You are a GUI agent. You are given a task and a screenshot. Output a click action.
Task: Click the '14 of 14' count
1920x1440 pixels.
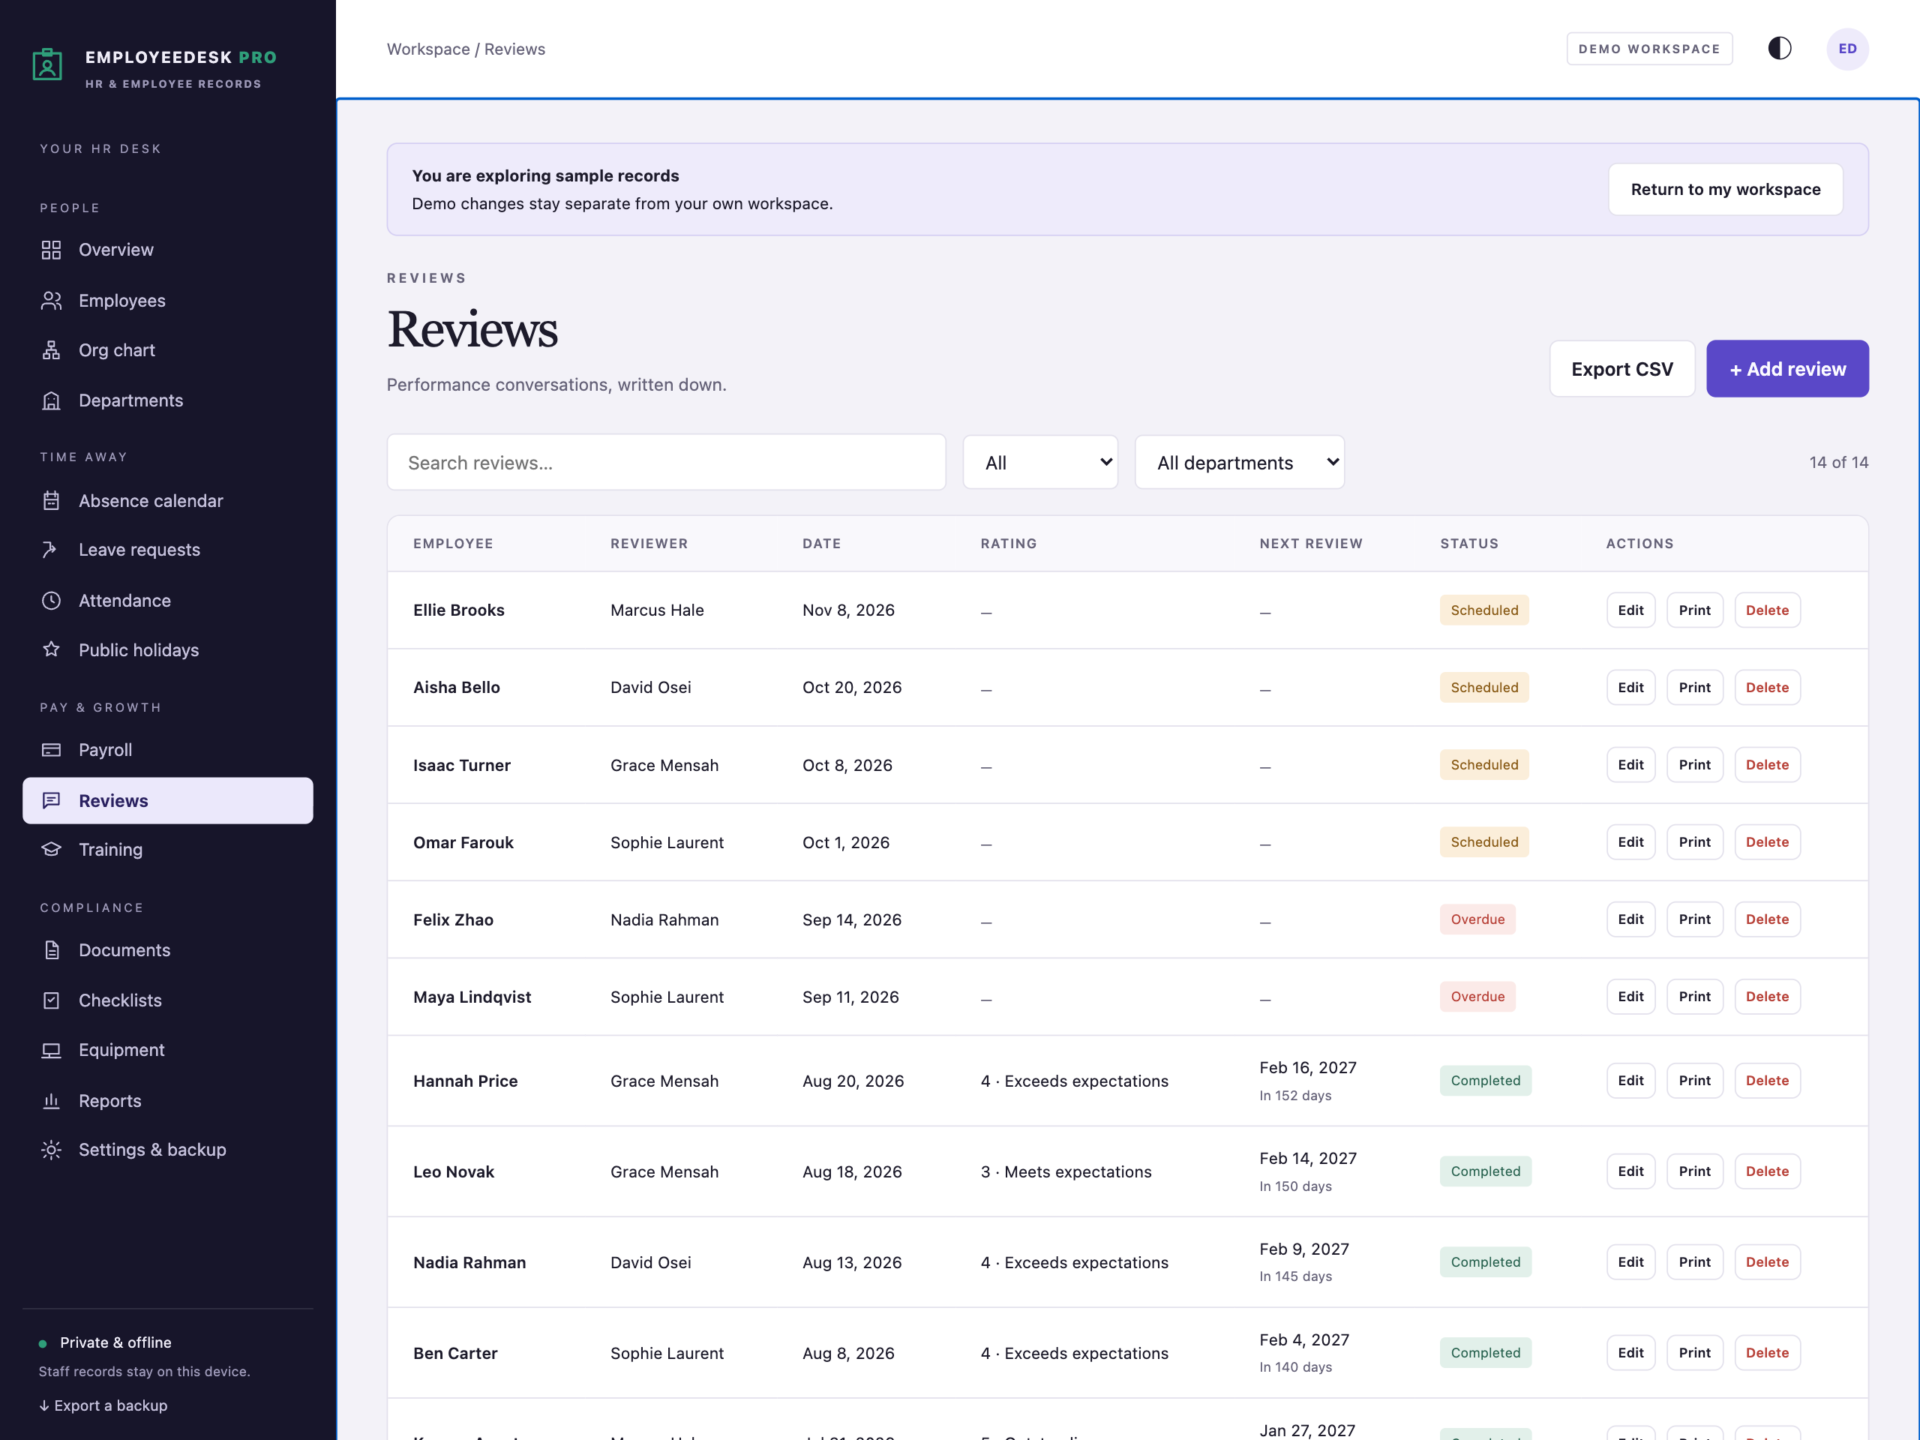pyautogui.click(x=1838, y=462)
